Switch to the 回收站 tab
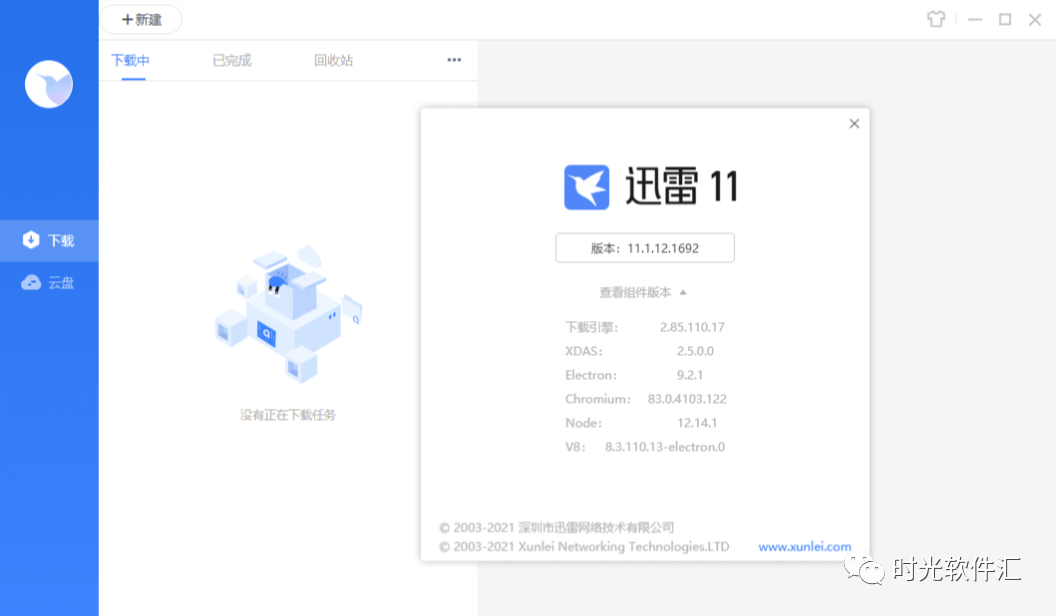The image size is (1056, 616). 333,61
